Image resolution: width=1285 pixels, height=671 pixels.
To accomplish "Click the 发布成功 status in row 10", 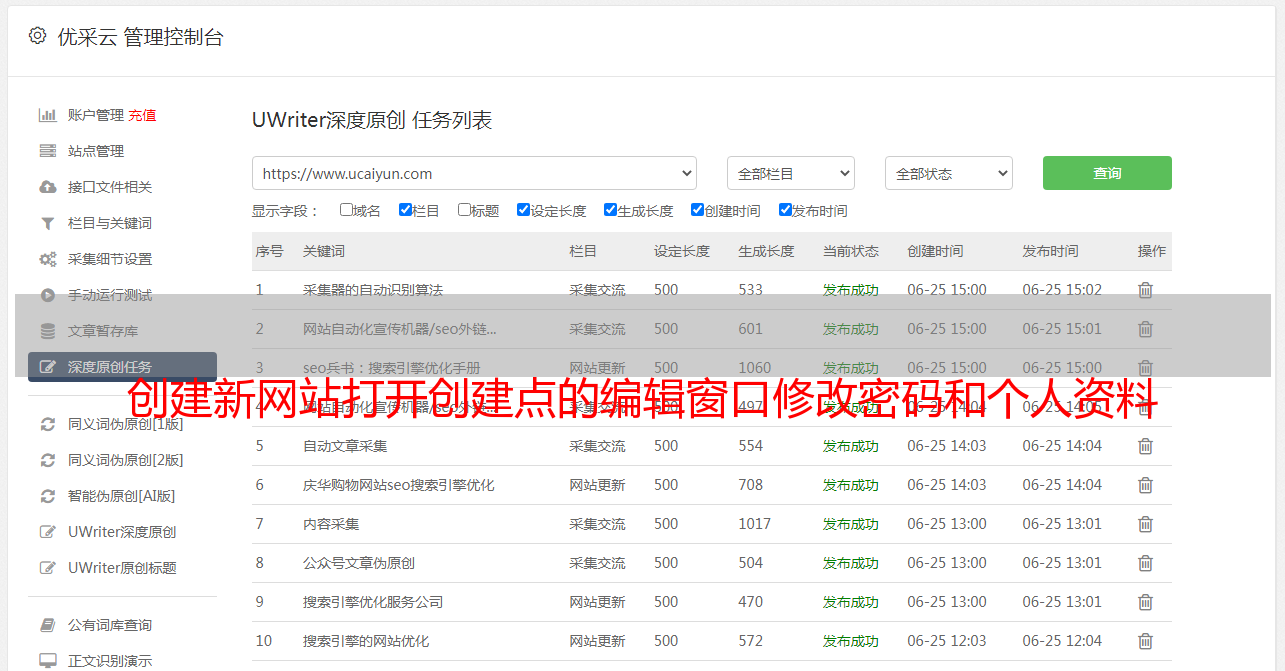I will point(851,641).
